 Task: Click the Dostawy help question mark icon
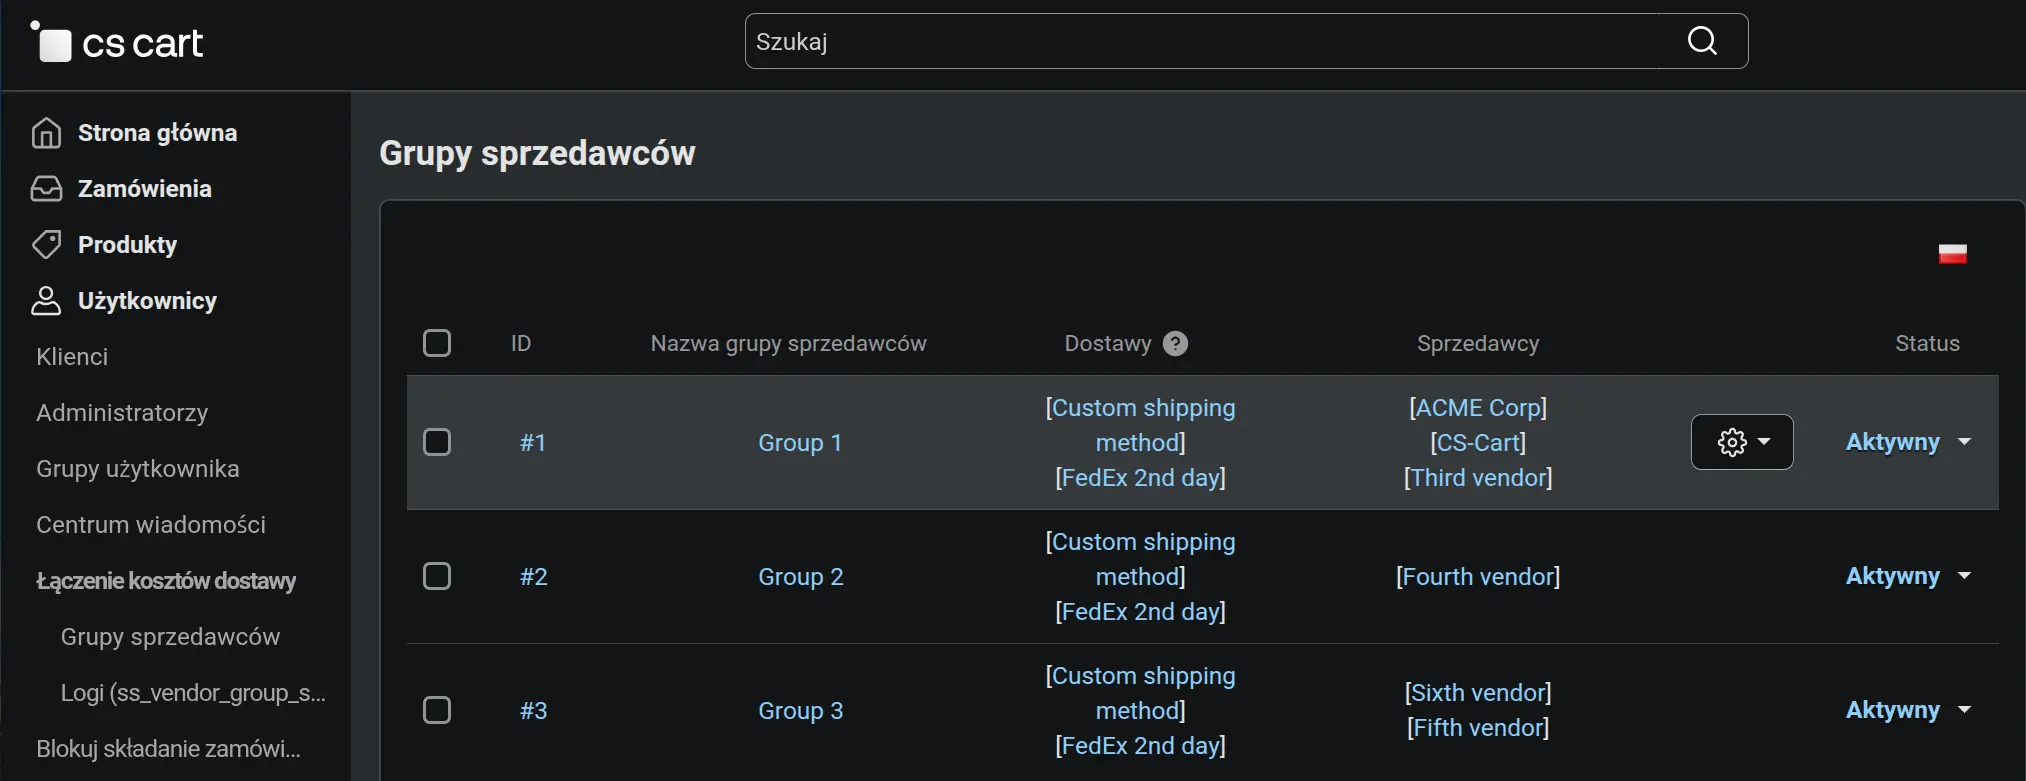pyautogui.click(x=1176, y=344)
